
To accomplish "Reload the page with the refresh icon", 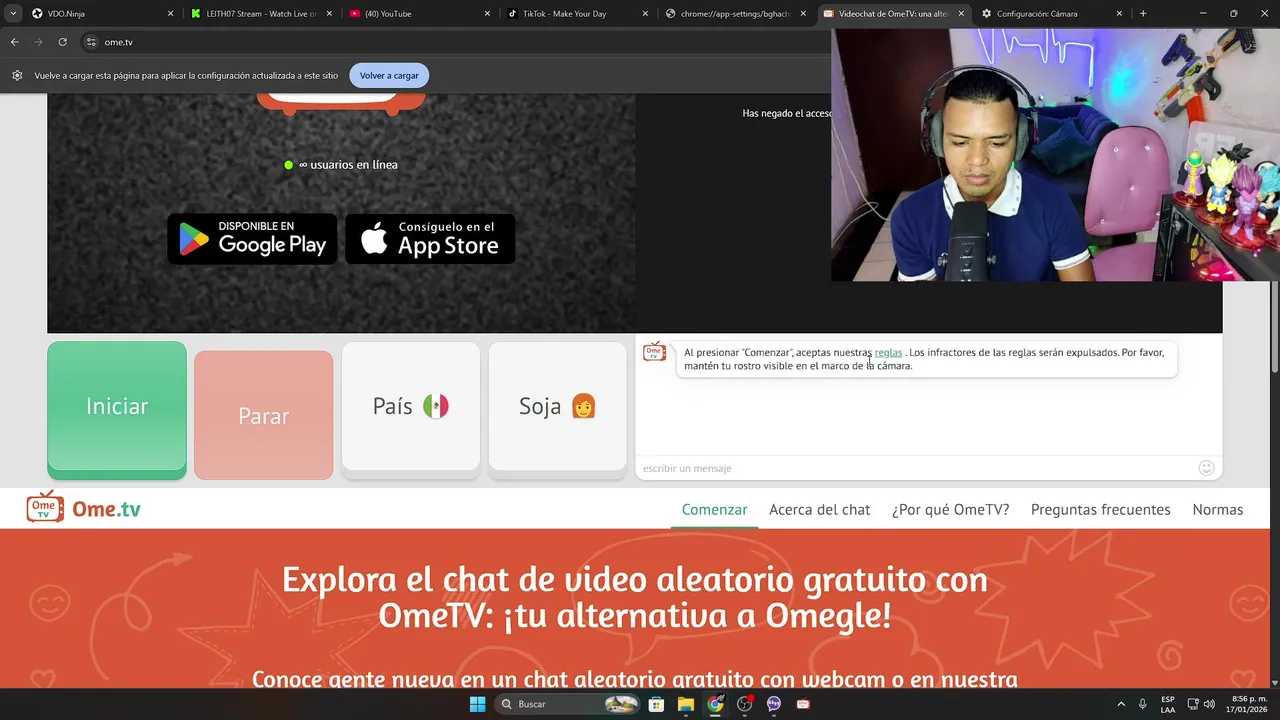I will pyautogui.click(x=62, y=42).
